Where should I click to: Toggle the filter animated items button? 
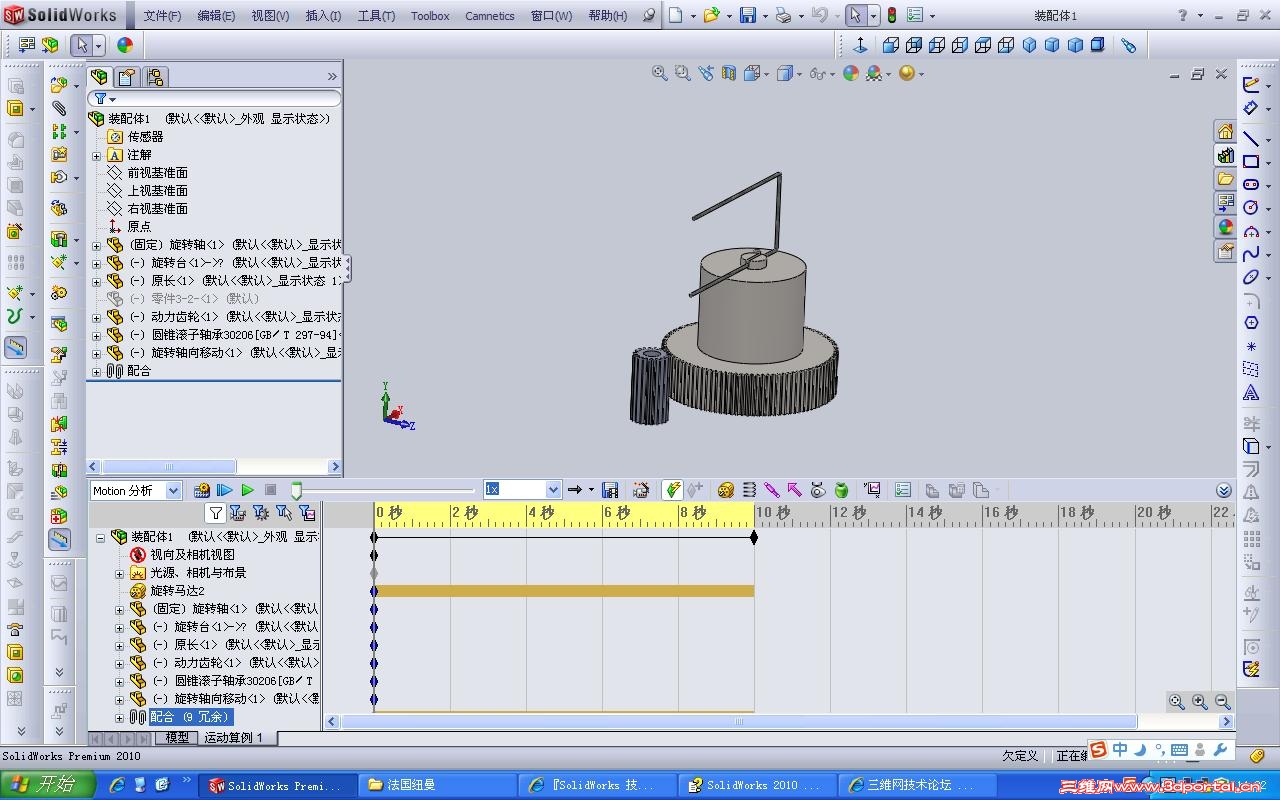point(238,513)
